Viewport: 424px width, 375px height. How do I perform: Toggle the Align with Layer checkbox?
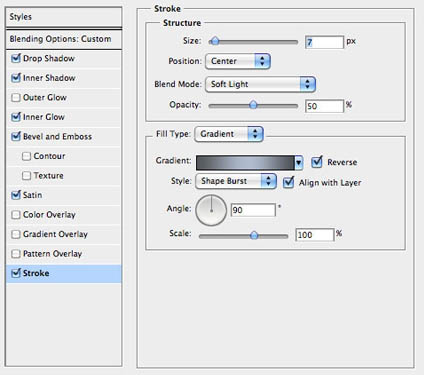[288, 182]
